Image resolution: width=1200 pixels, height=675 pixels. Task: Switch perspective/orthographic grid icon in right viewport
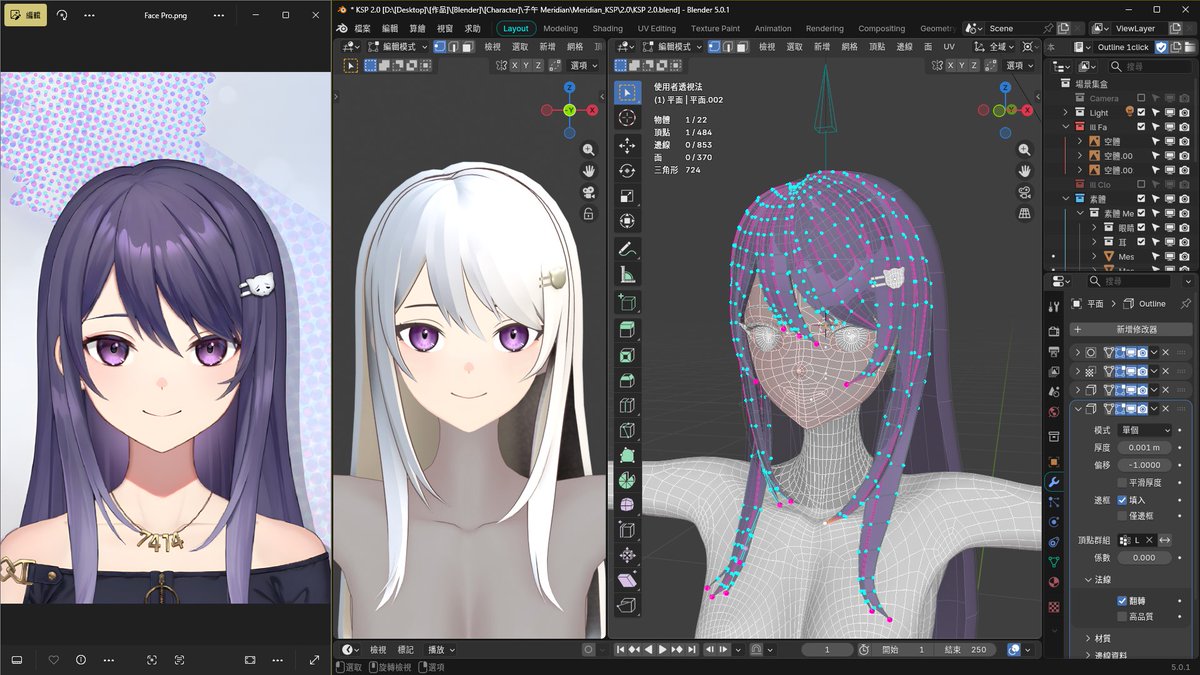pyautogui.click(x=1025, y=214)
